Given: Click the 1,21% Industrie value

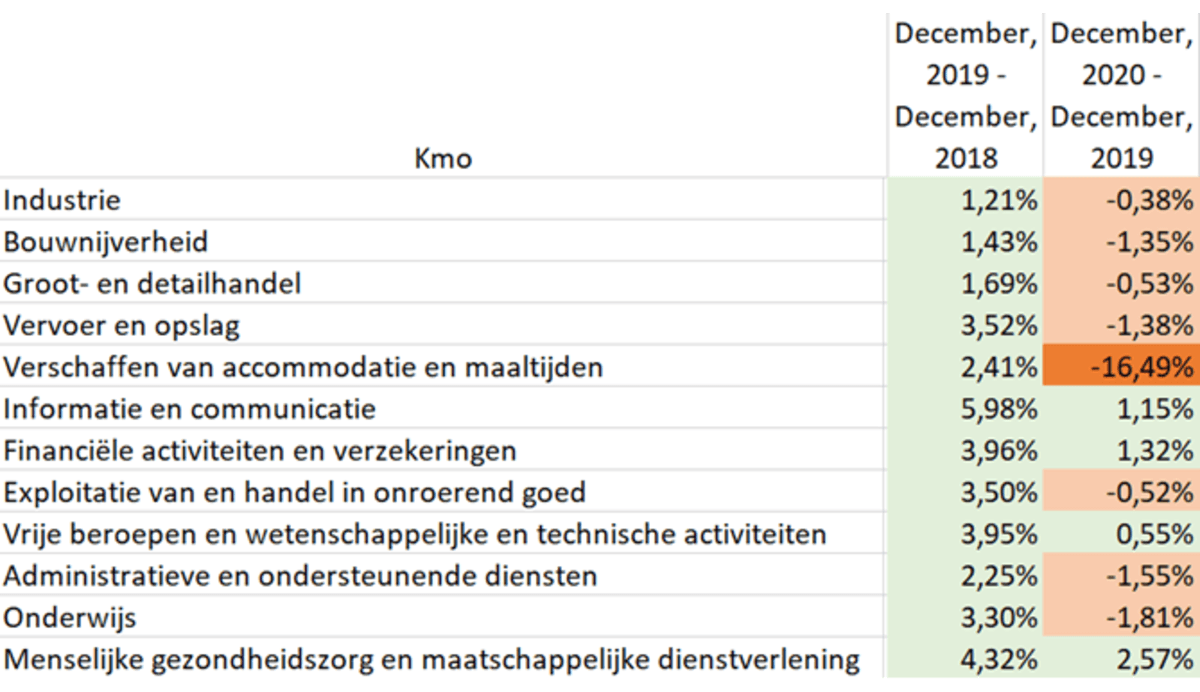Looking at the screenshot, I should point(998,200).
